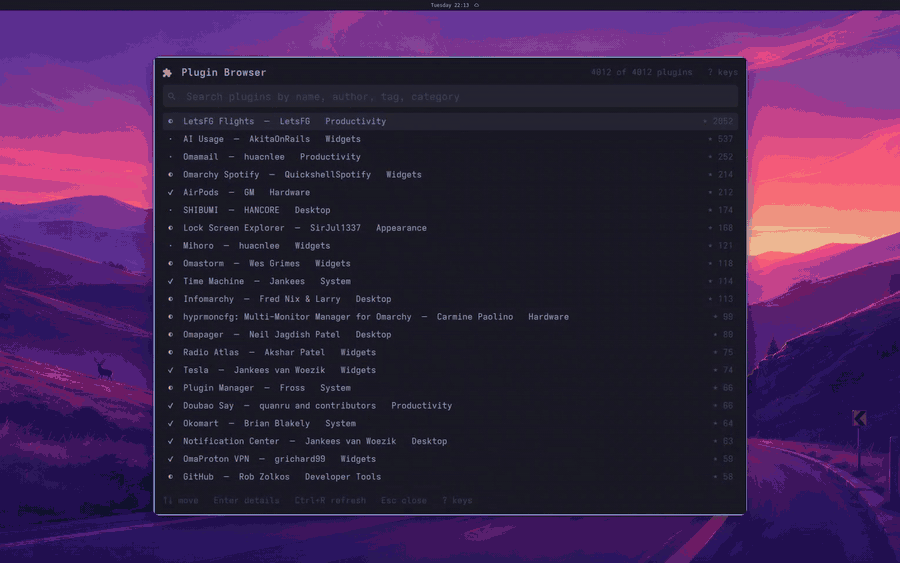Select the GitHub plugin row
900x563 pixels.
[451, 477]
